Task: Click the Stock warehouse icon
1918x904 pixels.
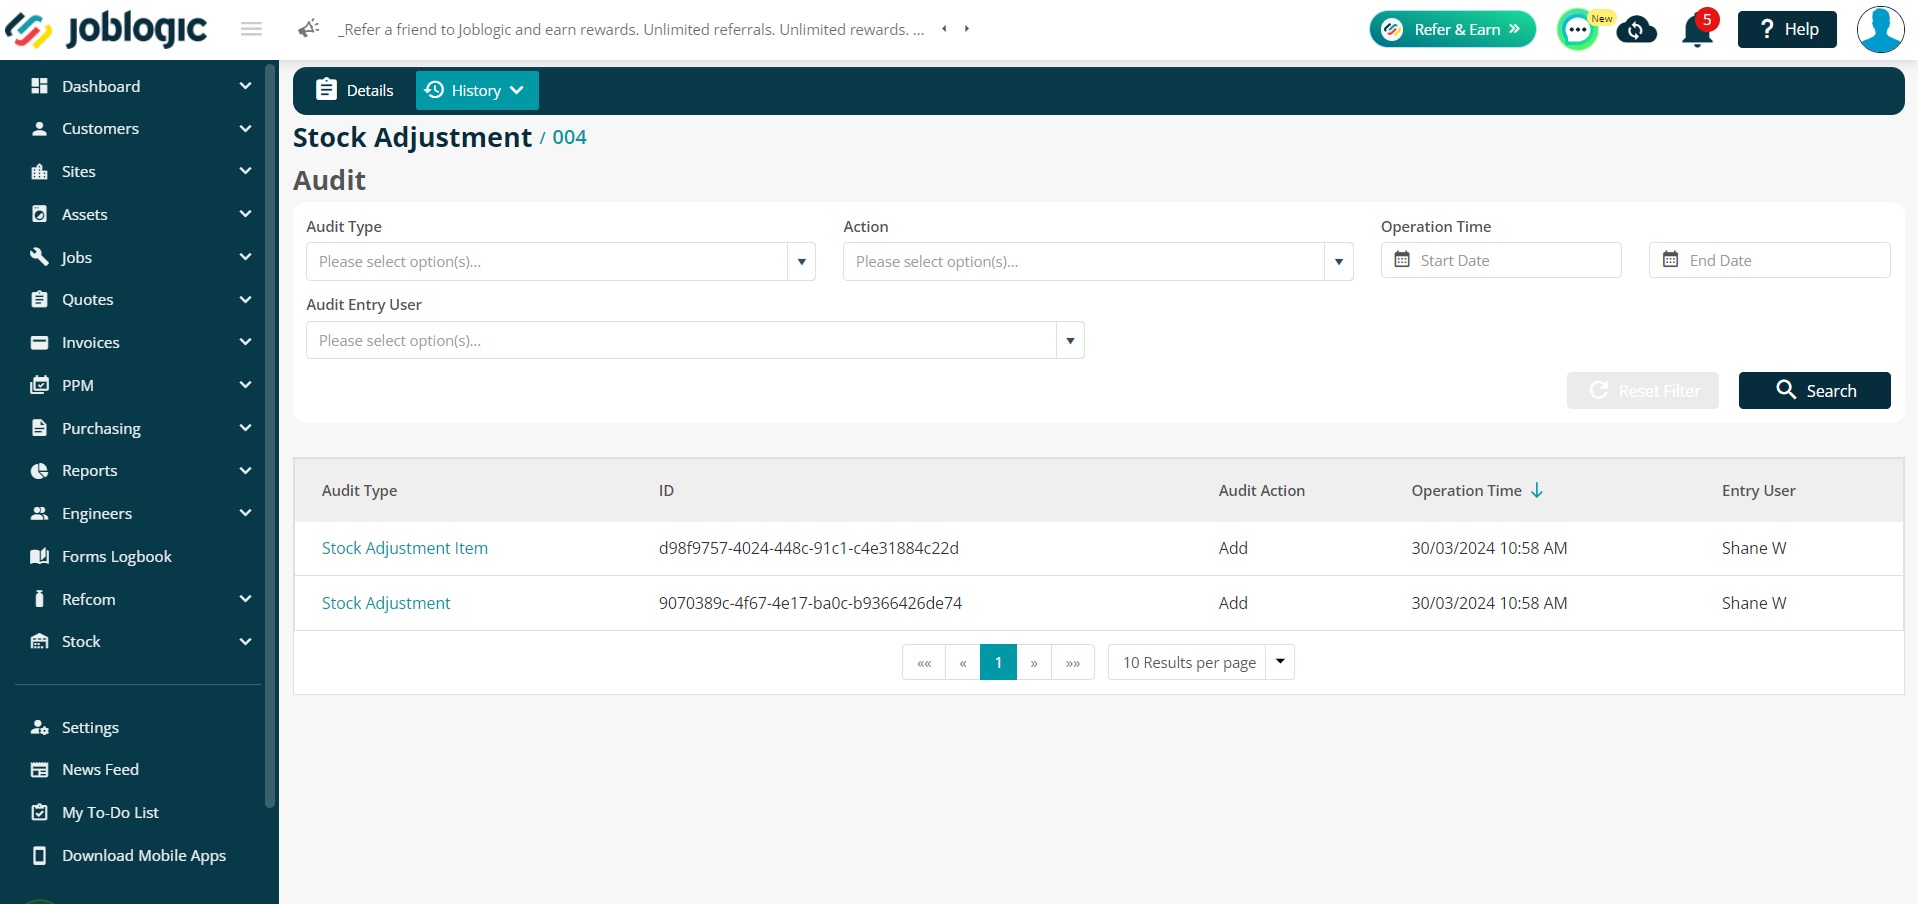Action: point(40,641)
